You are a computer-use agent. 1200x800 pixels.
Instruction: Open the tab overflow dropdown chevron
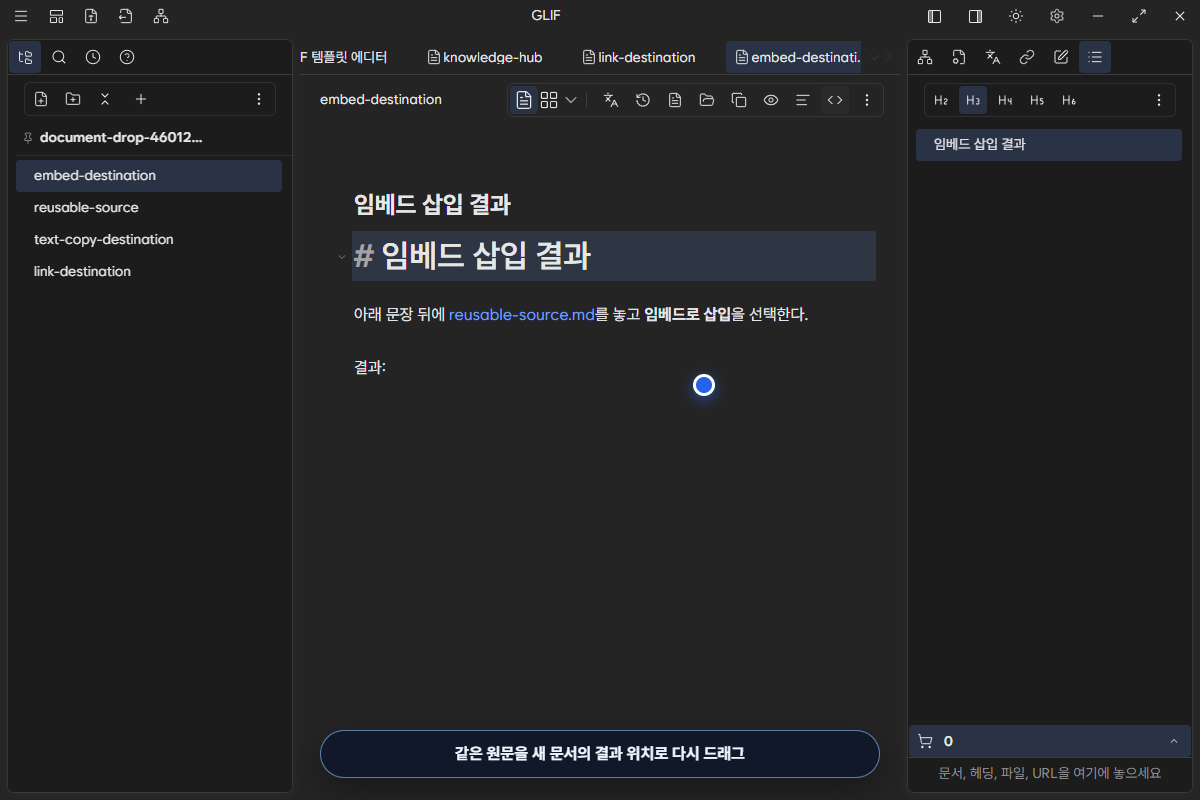pyautogui.click(x=875, y=57)
